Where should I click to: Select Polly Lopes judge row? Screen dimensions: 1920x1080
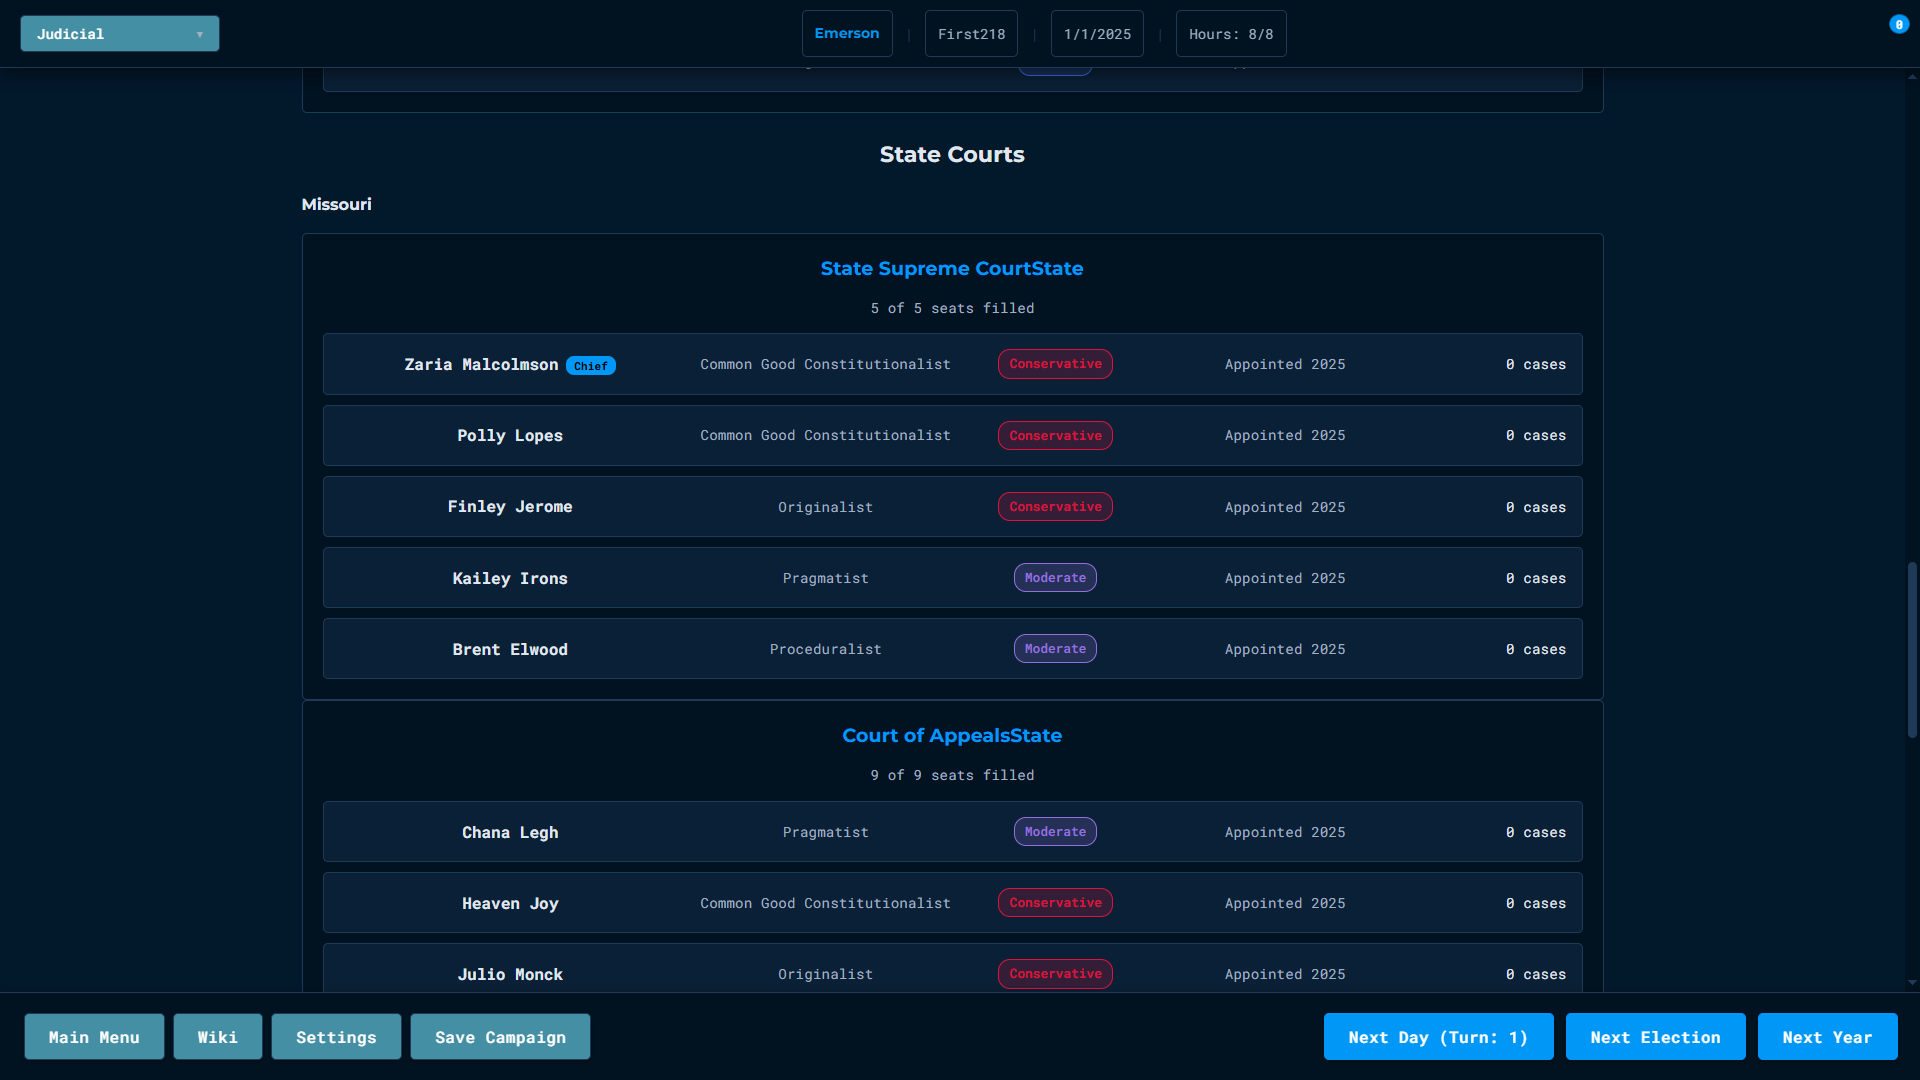click(951, 436)
